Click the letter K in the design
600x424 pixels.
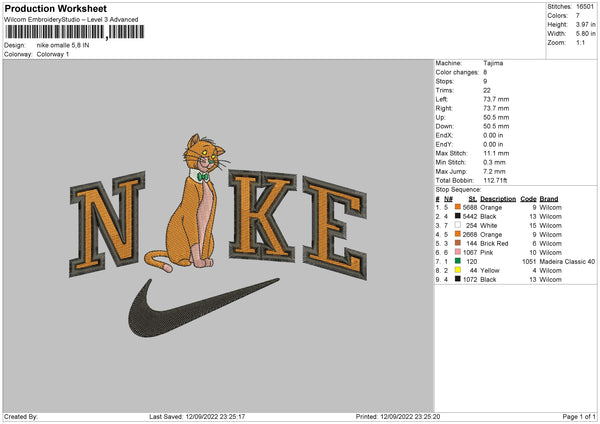262,216
